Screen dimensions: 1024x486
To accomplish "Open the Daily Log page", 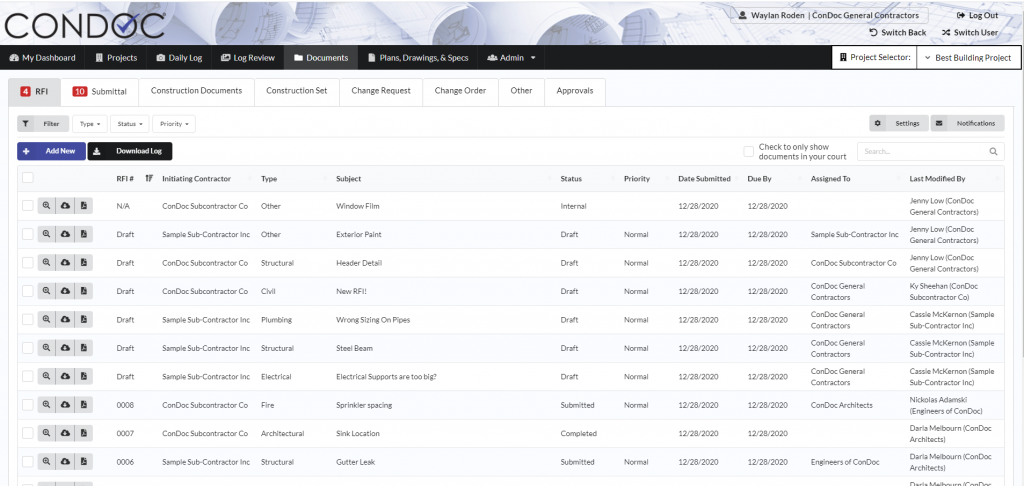I will pos(179,57).
